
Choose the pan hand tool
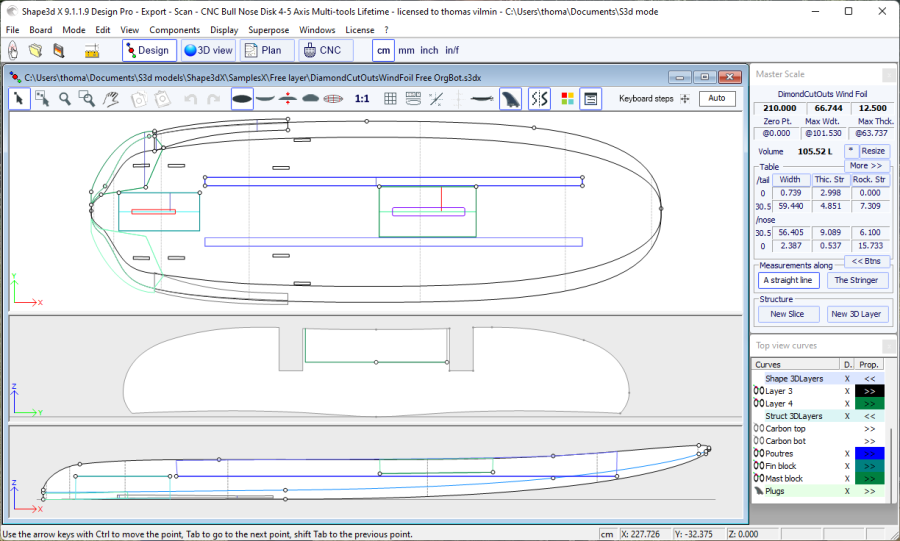click(111, 98)
